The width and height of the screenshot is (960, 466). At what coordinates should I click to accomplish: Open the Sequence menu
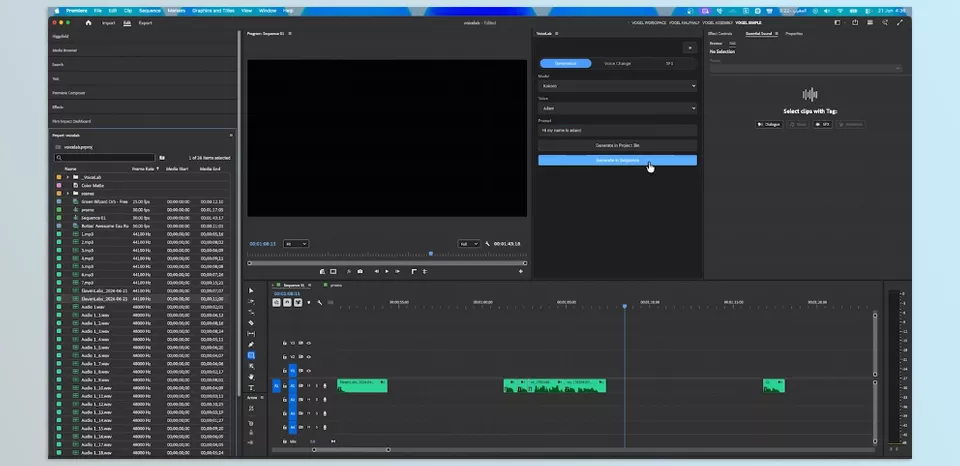click(x=149, y=10)
